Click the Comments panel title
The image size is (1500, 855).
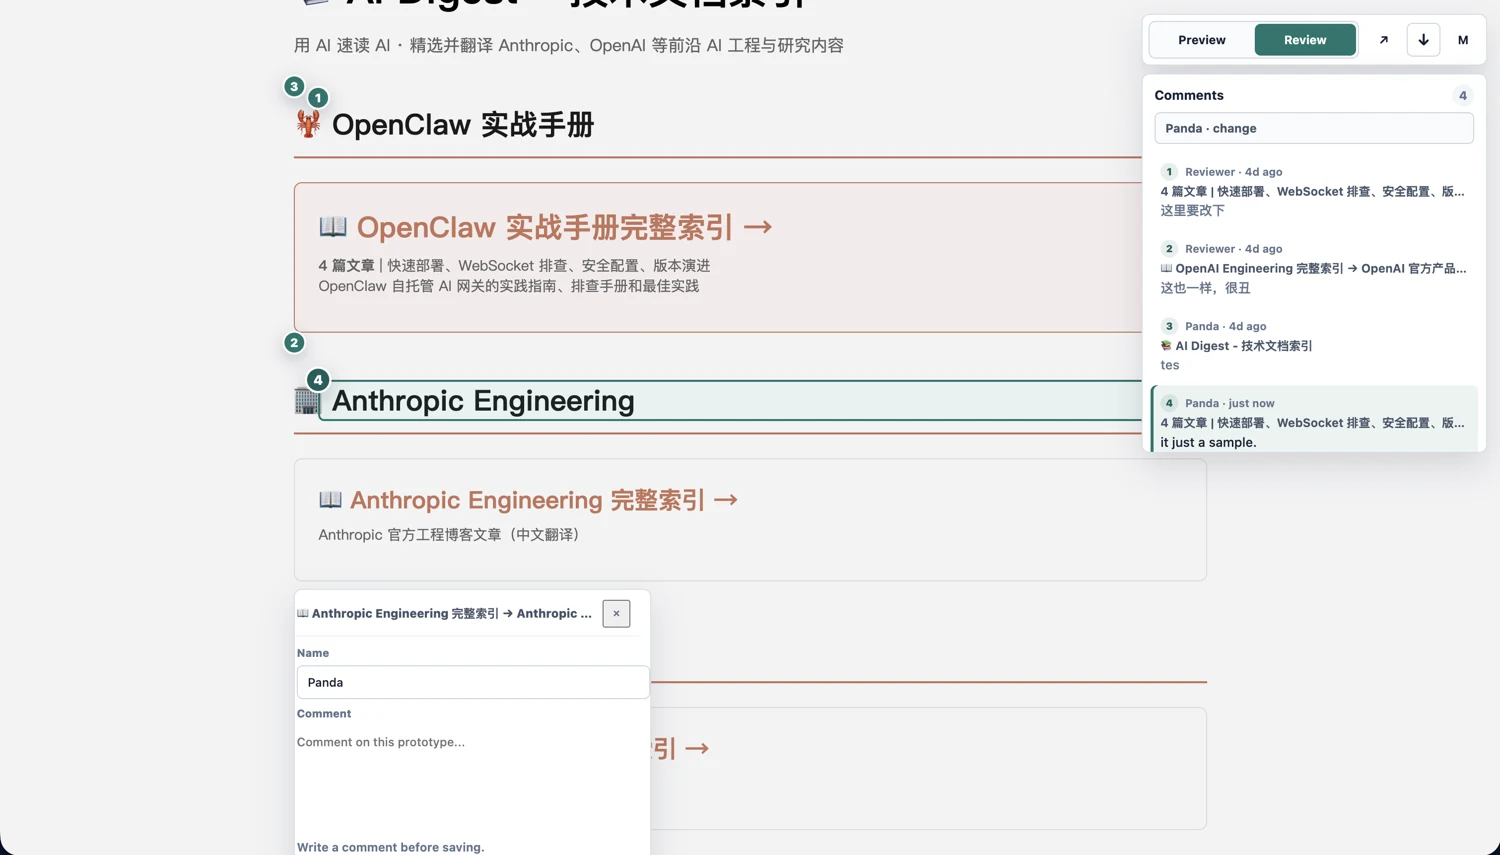click(1189, 95)
